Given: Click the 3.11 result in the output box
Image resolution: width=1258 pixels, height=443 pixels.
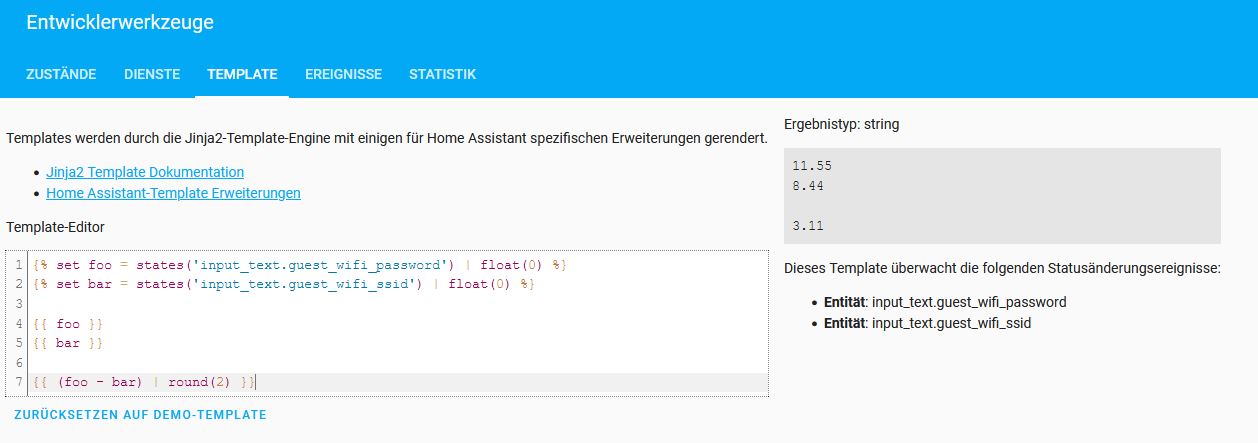Looking at the screenshot, I should [807, 226].
